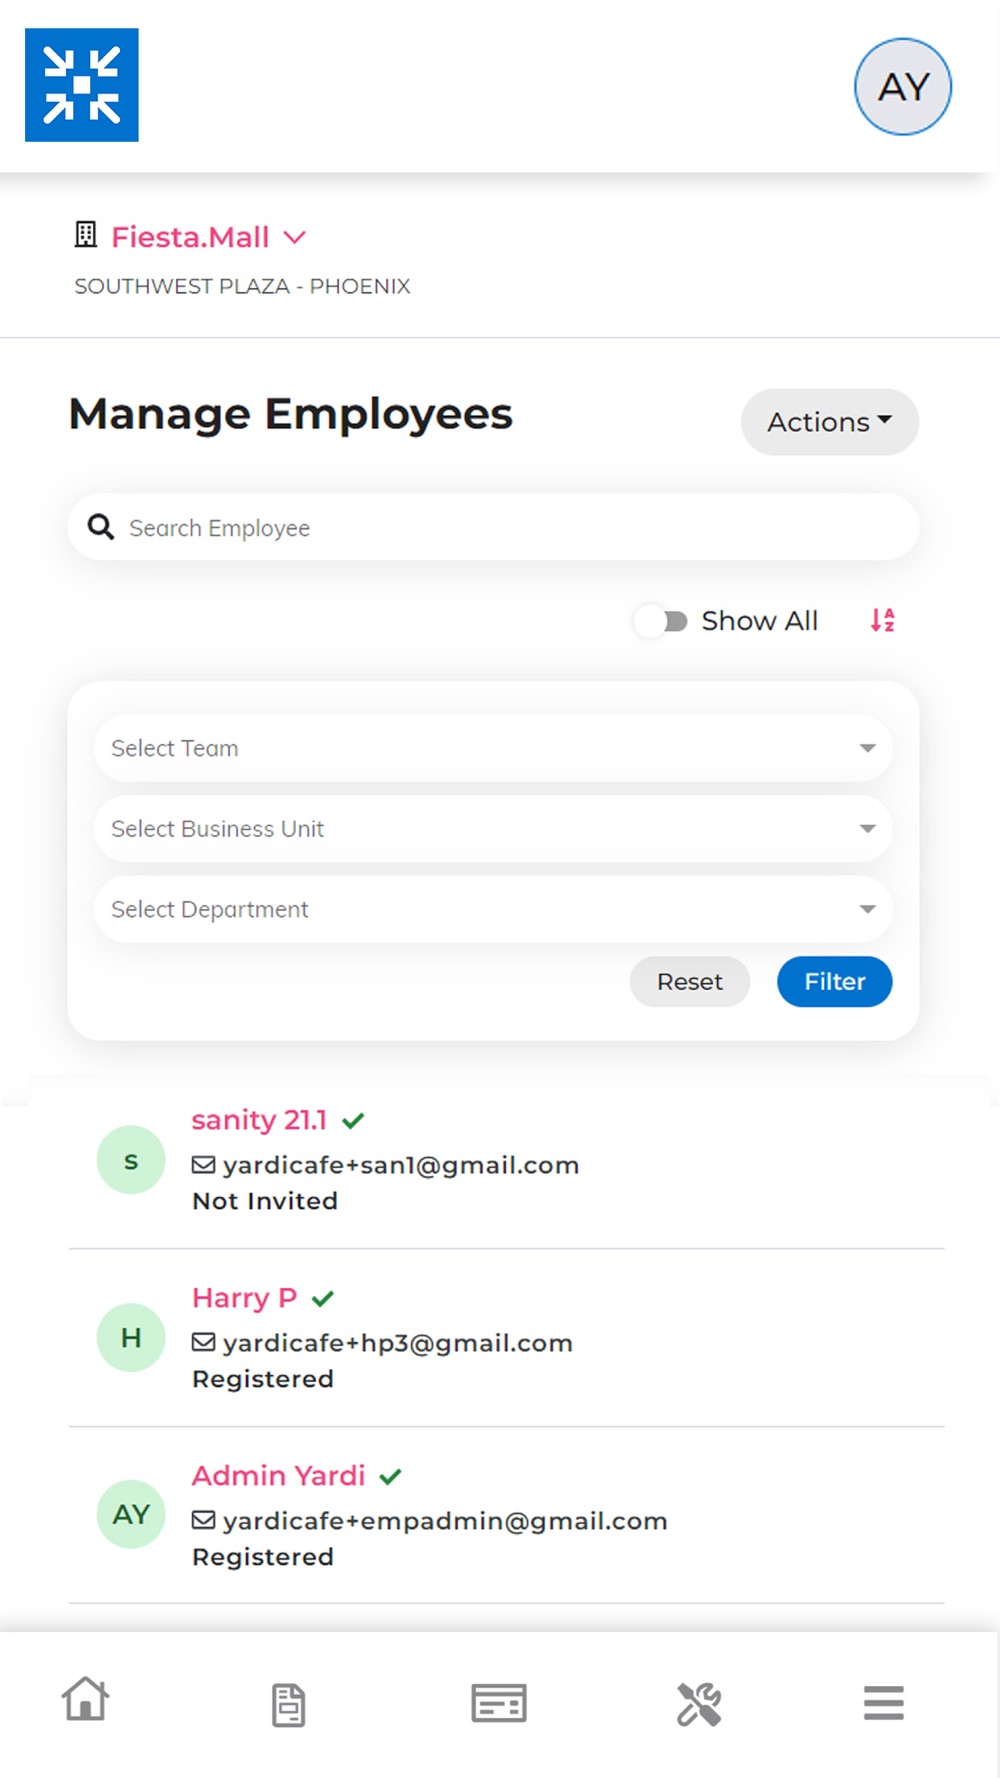The width and height of the screenshot is (1000, 1778).
Task: Focus the Search Employee input field
Action: (493, 527)
